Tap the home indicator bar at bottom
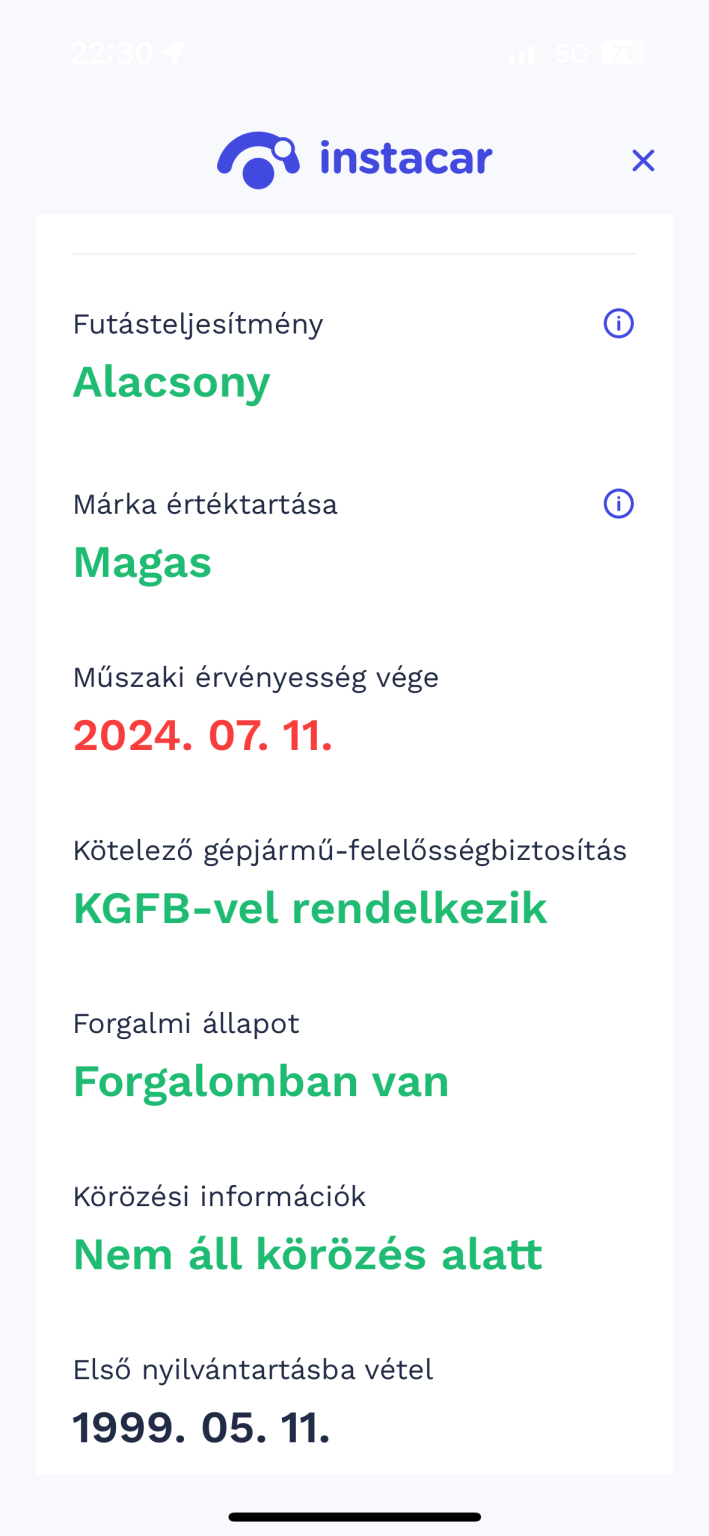709x1536 pixels. tap(354, 1517)
